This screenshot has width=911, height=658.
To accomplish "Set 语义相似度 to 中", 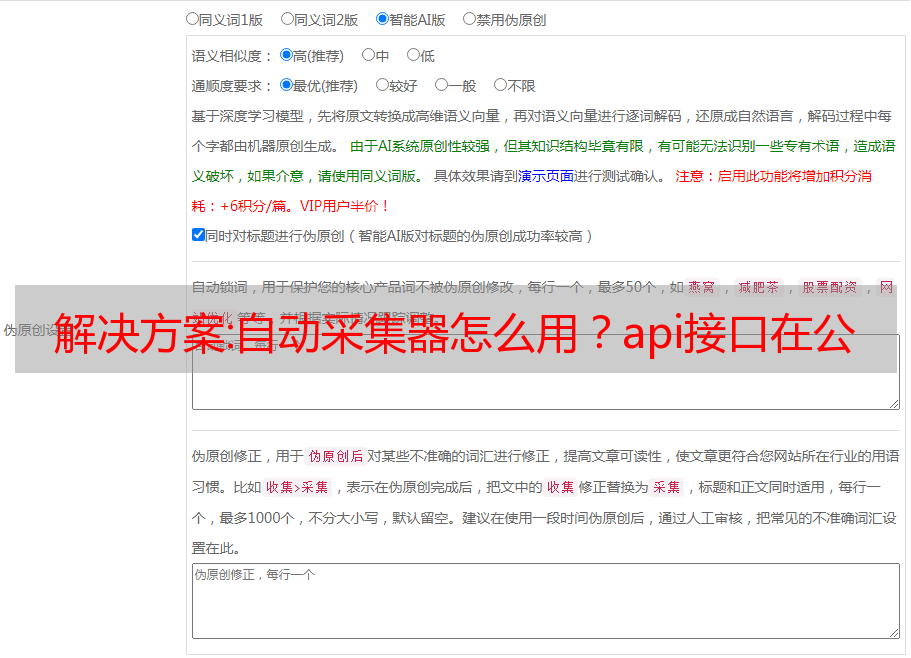I will [x=368, y=55].
